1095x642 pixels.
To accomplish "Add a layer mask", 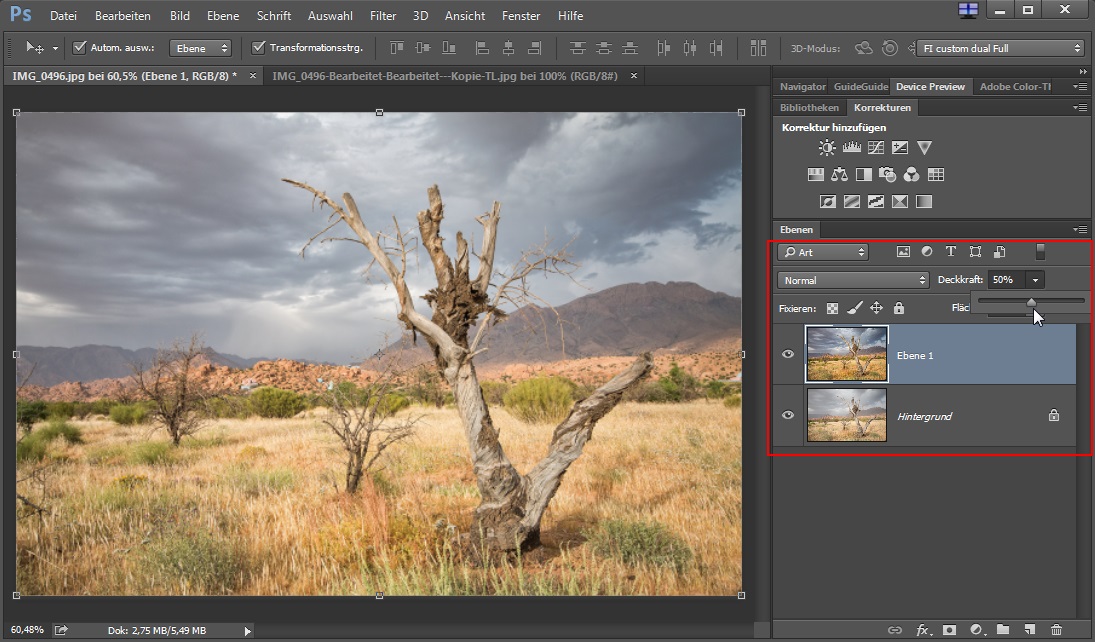I will 949,630.
